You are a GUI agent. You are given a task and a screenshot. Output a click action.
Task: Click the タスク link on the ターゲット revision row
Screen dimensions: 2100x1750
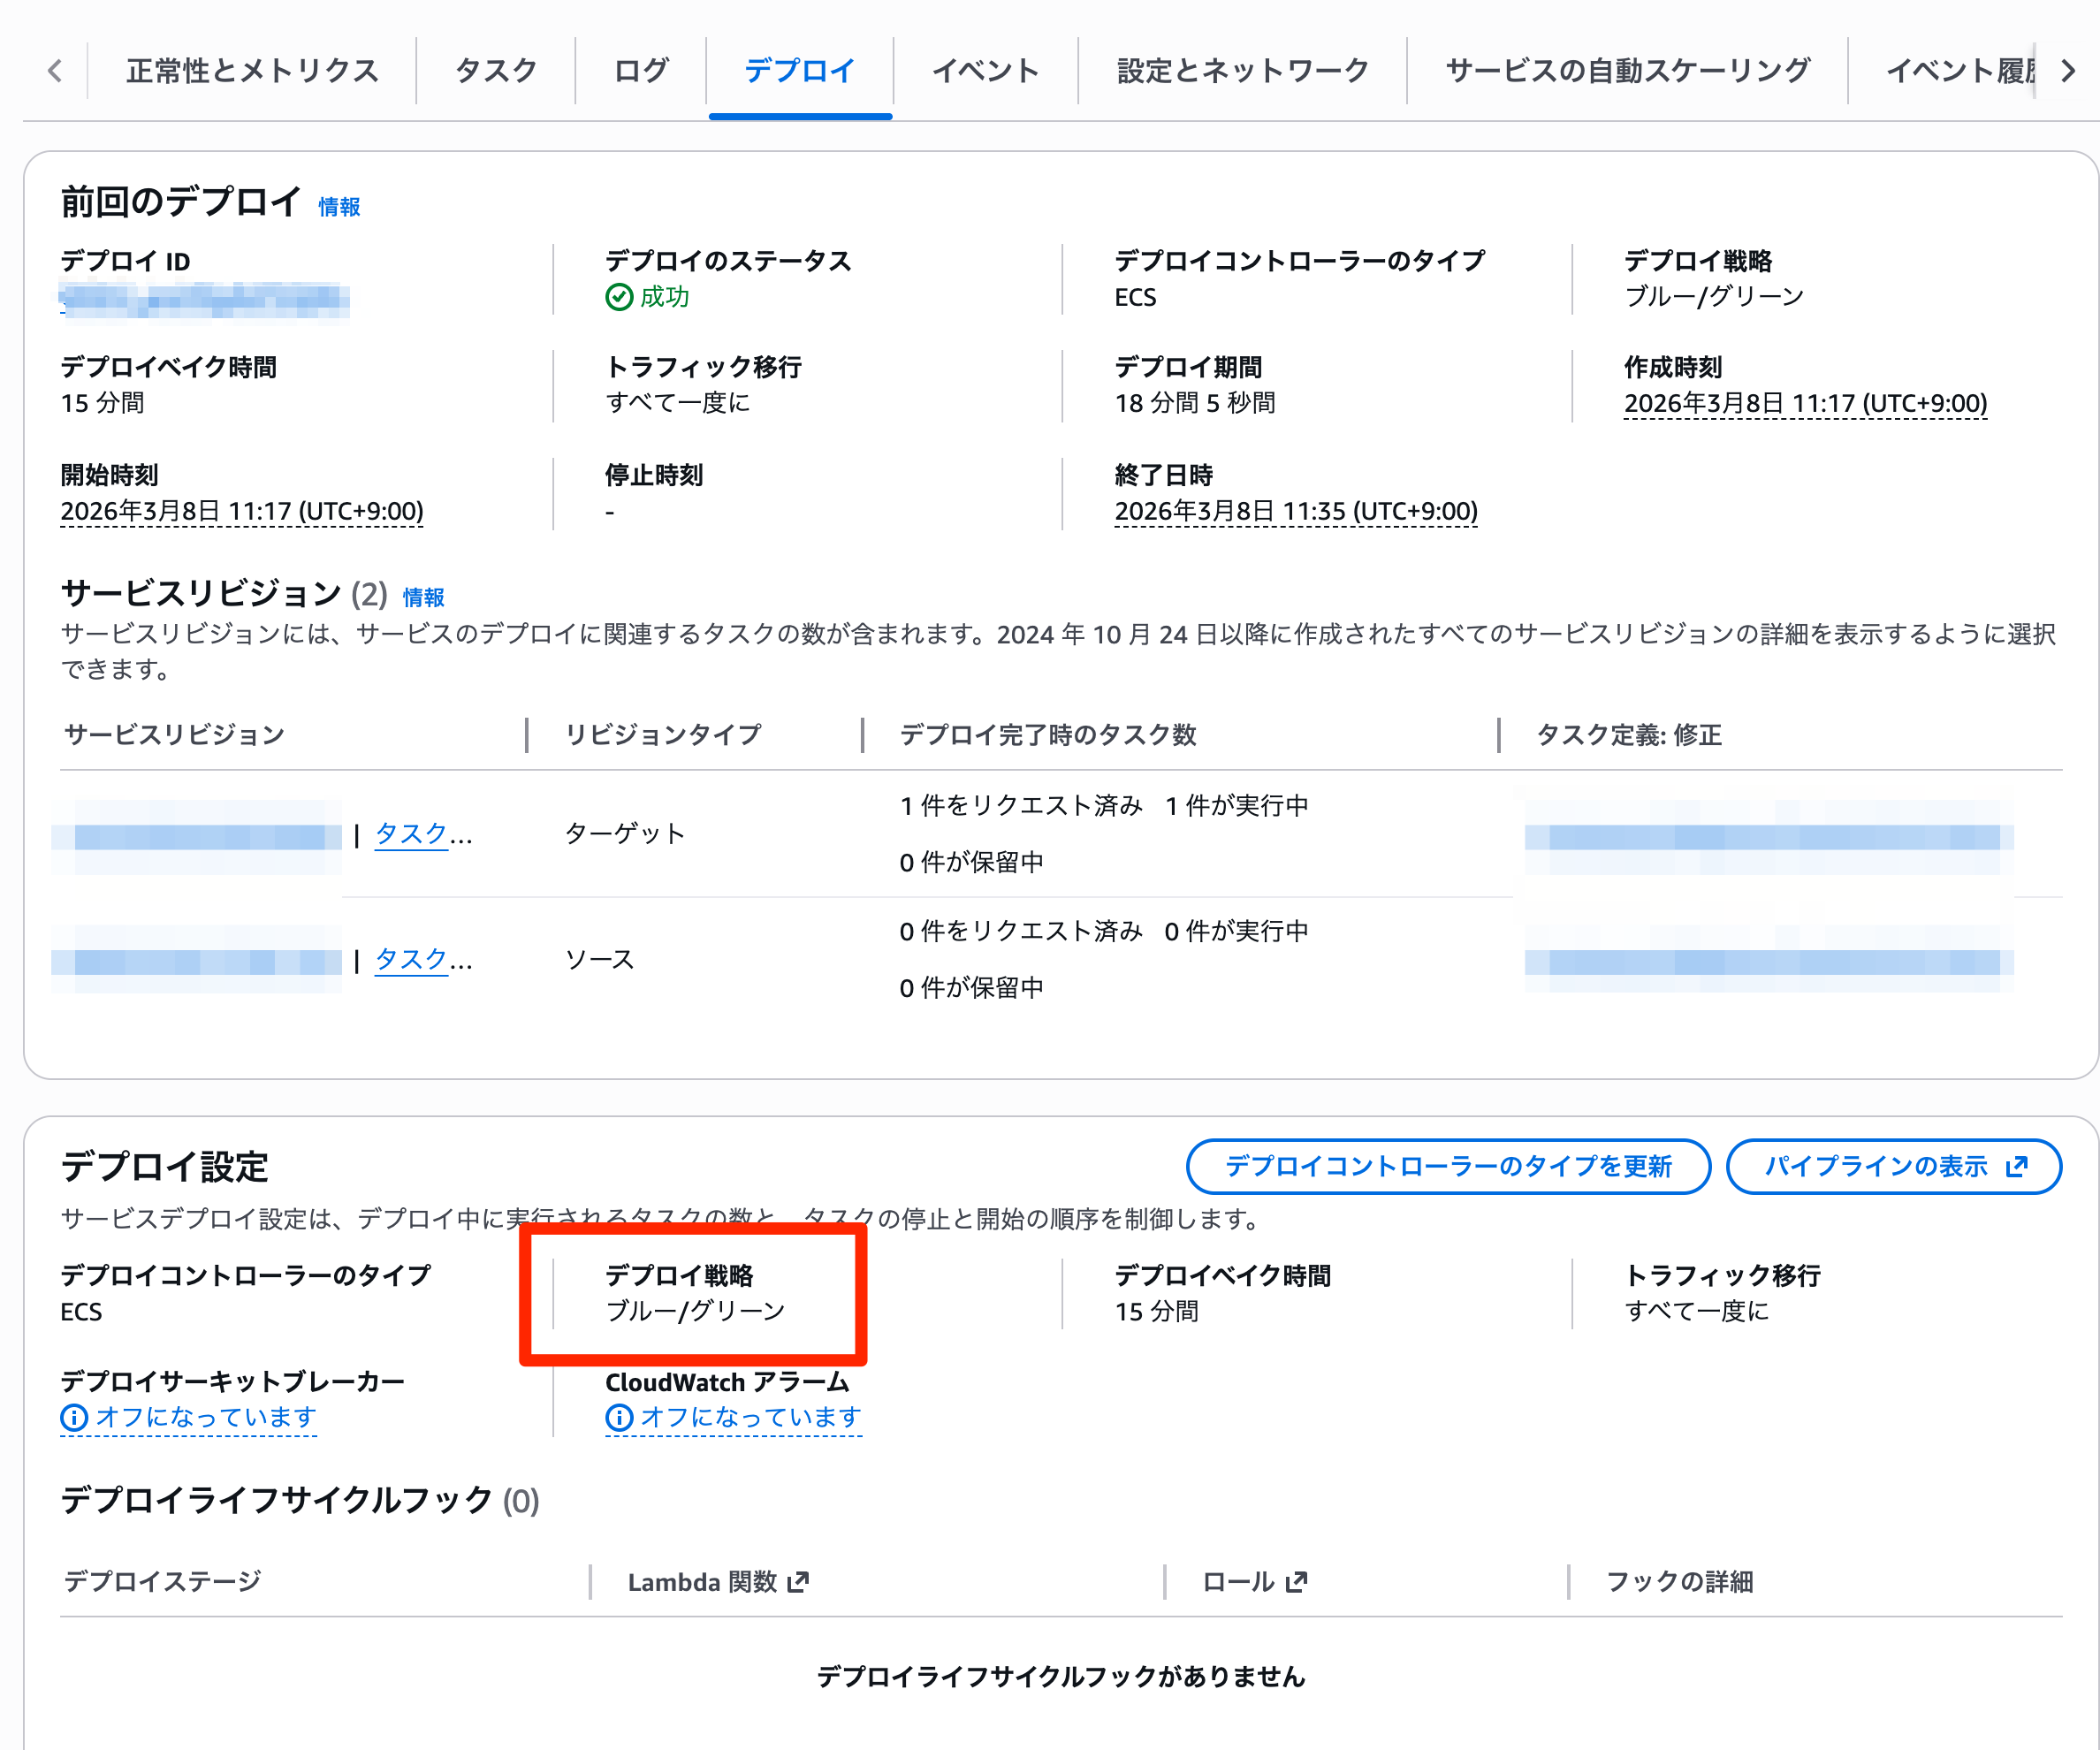click(411, 833)
